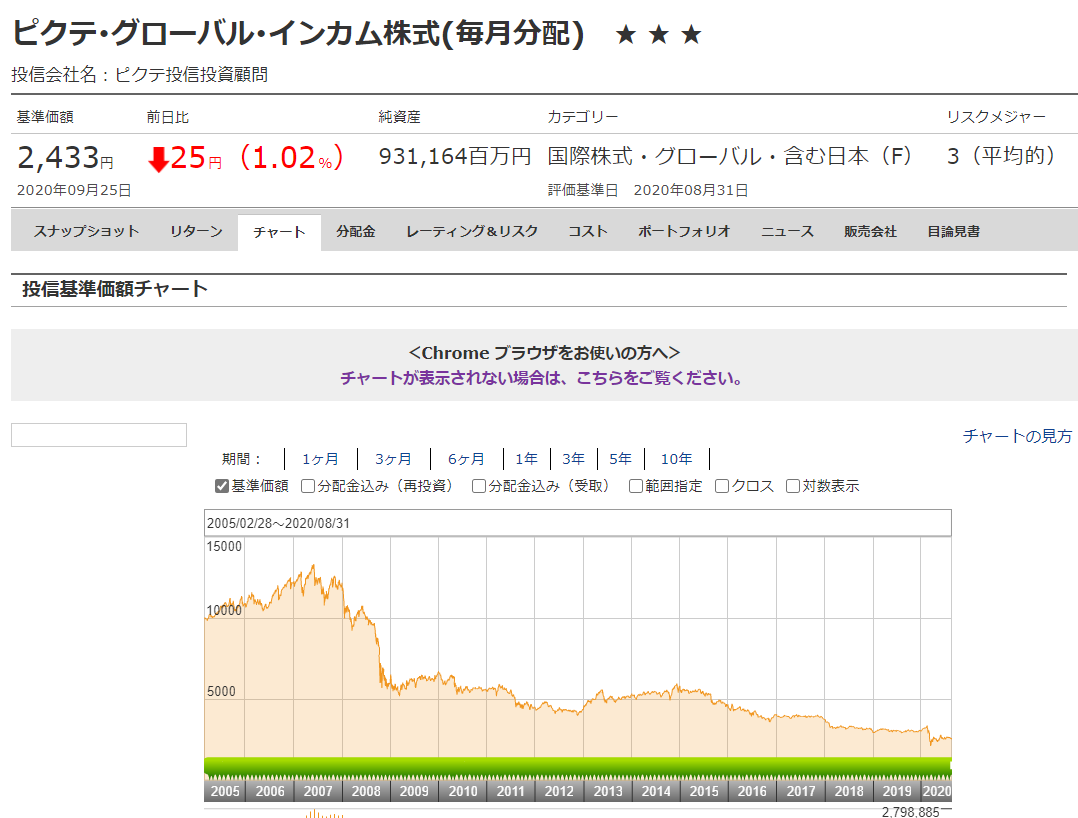This screenshot has height=818, width=1078.
Task: Set chart period to 5年
Action: 620,458
